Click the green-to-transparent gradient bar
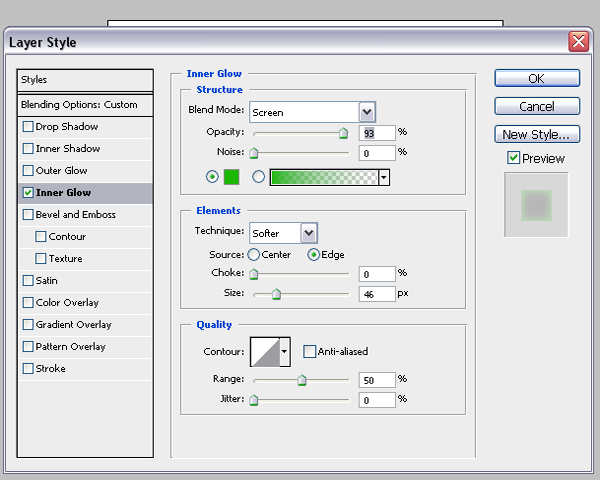This screenshot has height=480, width=600. click(324, 178)
